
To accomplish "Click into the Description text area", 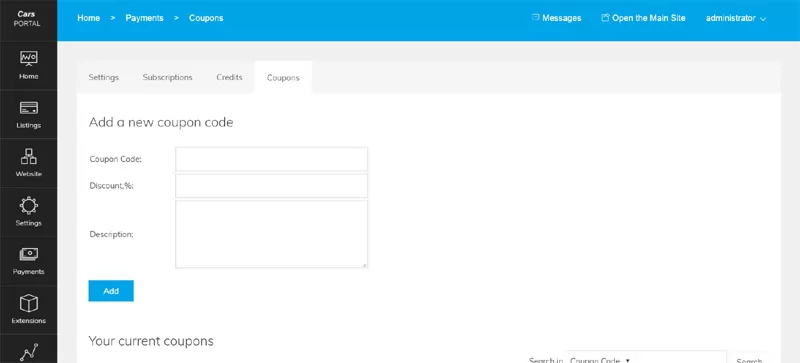I will 271,234.
